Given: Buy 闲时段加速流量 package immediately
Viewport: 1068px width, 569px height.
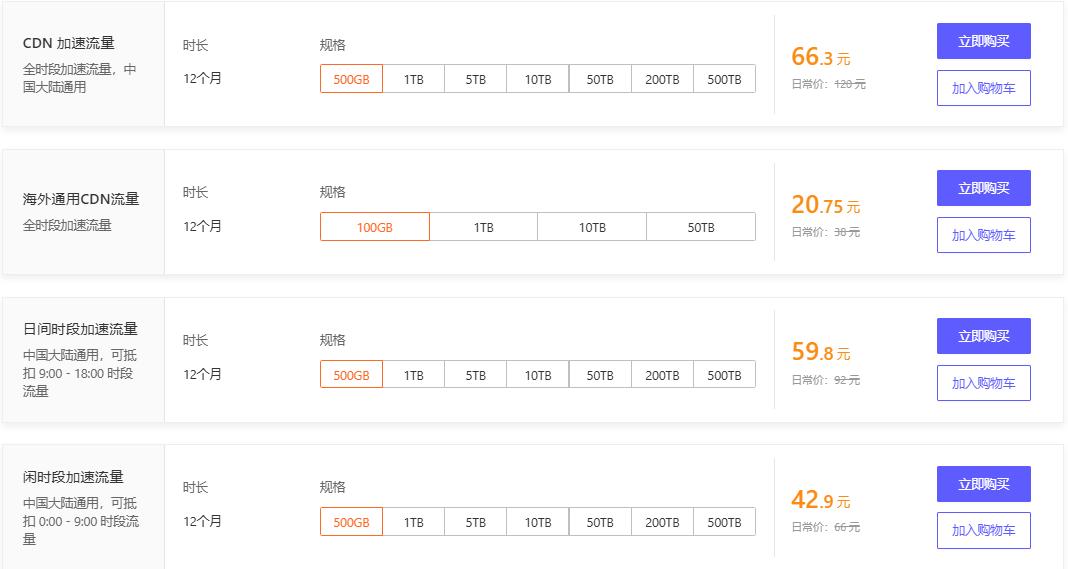Looking at the screenshot, I should point(983,484).
